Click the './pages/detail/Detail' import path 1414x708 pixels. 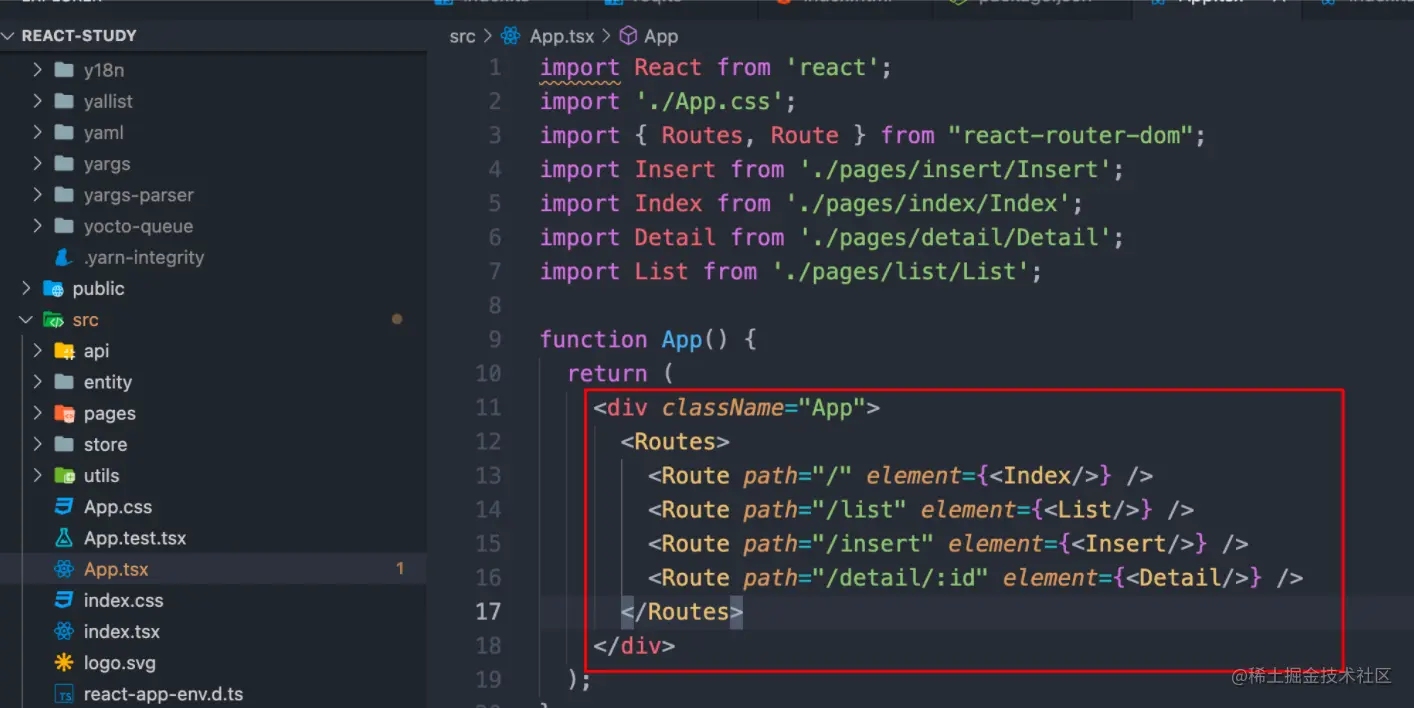[x=956, y=237]
